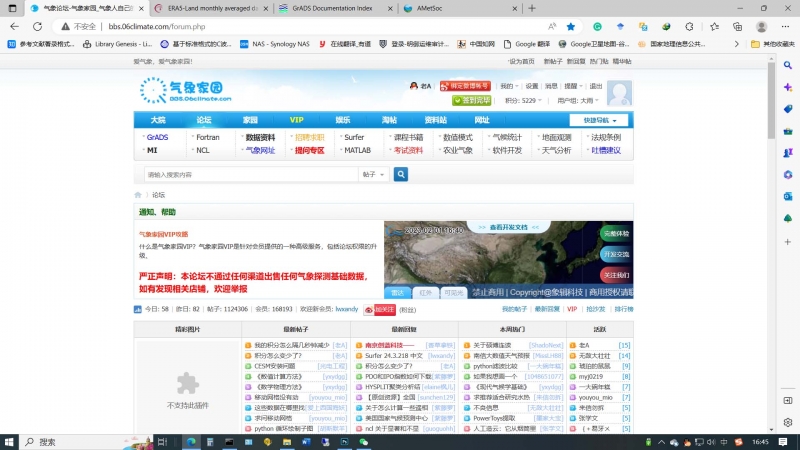Click the blue search magnifier button
Viewport: 800px width, 450px height.
click(401, 174)
